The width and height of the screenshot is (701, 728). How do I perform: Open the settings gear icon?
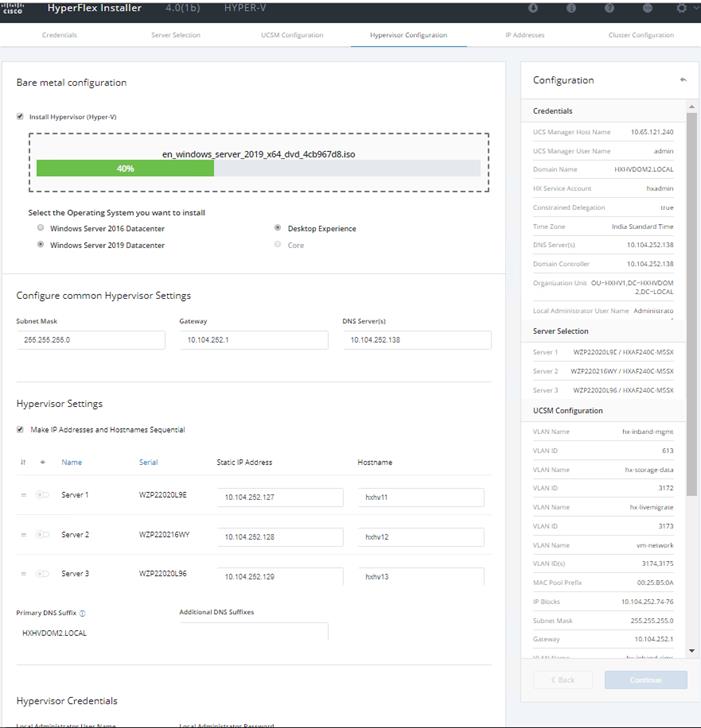[681, 8]
